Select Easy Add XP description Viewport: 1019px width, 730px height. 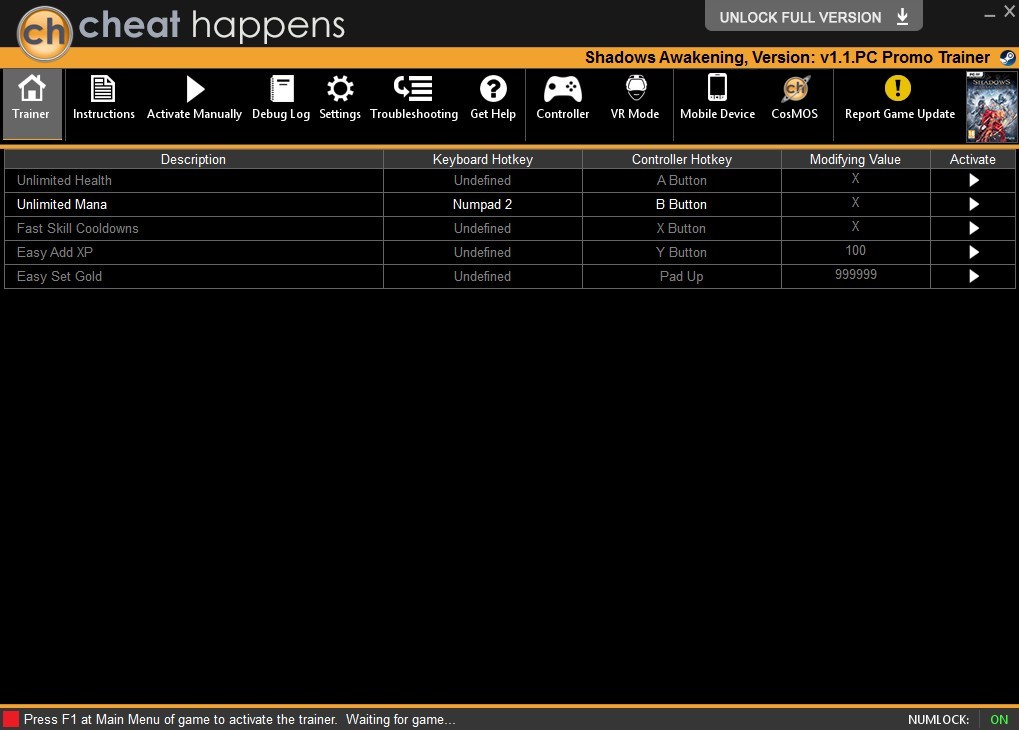194,253
